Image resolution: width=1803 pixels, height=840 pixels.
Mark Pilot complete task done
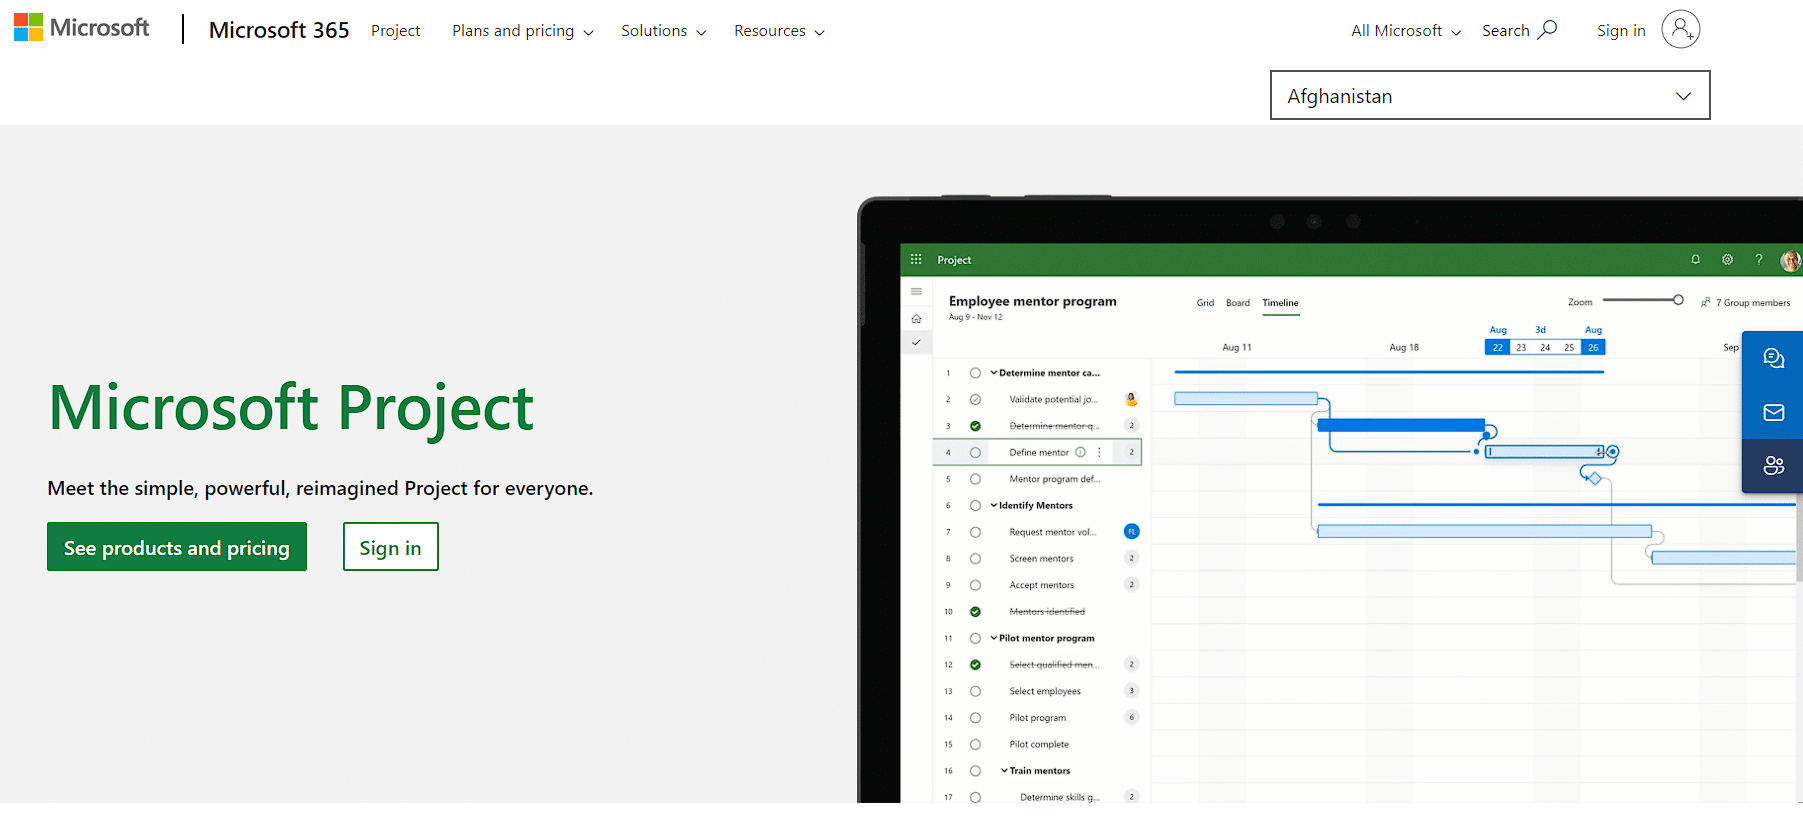(x=975, y=744)
